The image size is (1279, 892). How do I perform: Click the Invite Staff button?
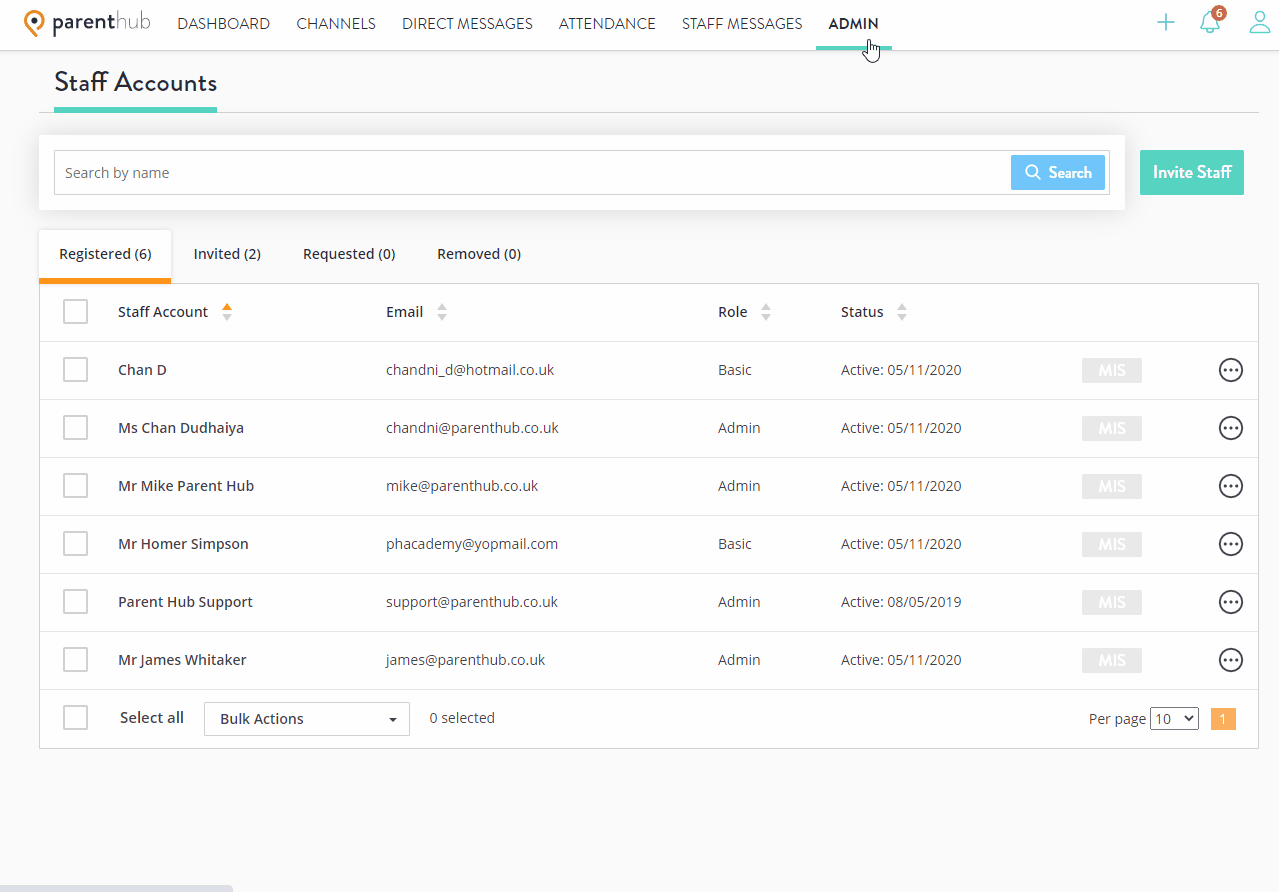pyautogui.click(x=1192, y=172)
